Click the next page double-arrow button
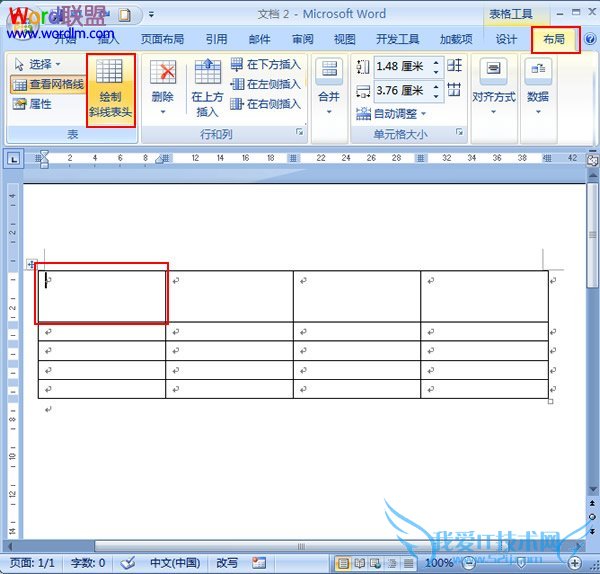The width and height of the screenshot is (600, 574). (x=592, y=532)
